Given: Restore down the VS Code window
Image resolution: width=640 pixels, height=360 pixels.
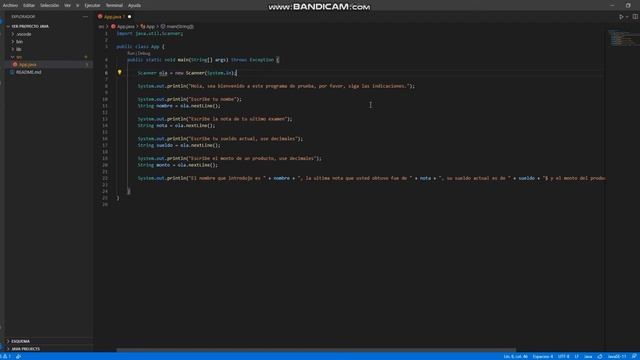Looking at the screenshot, I should click(x=628, y=5).
